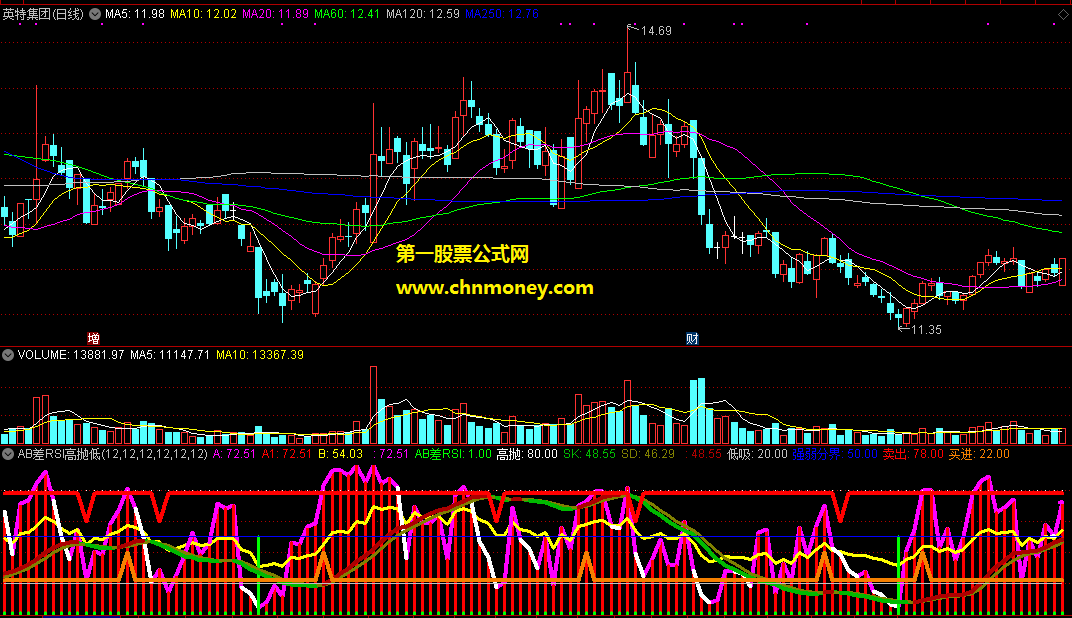Click the volume MA5: 11147.71 label
The image size is (1072, 618).
click(x=170, y=355)
